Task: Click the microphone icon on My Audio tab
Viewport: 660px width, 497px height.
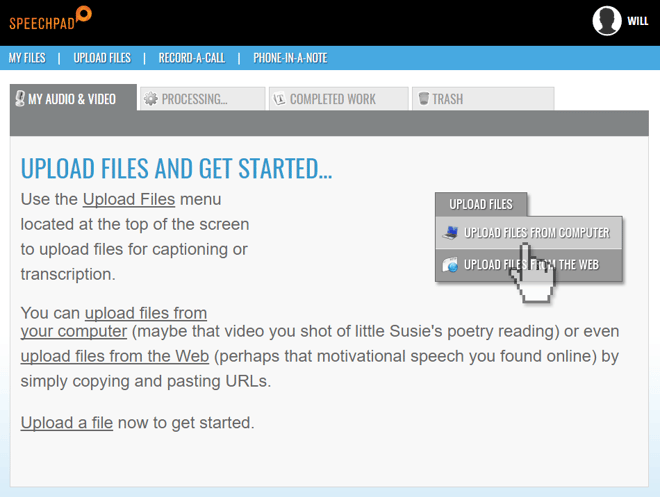Action: tap(20, 99)
